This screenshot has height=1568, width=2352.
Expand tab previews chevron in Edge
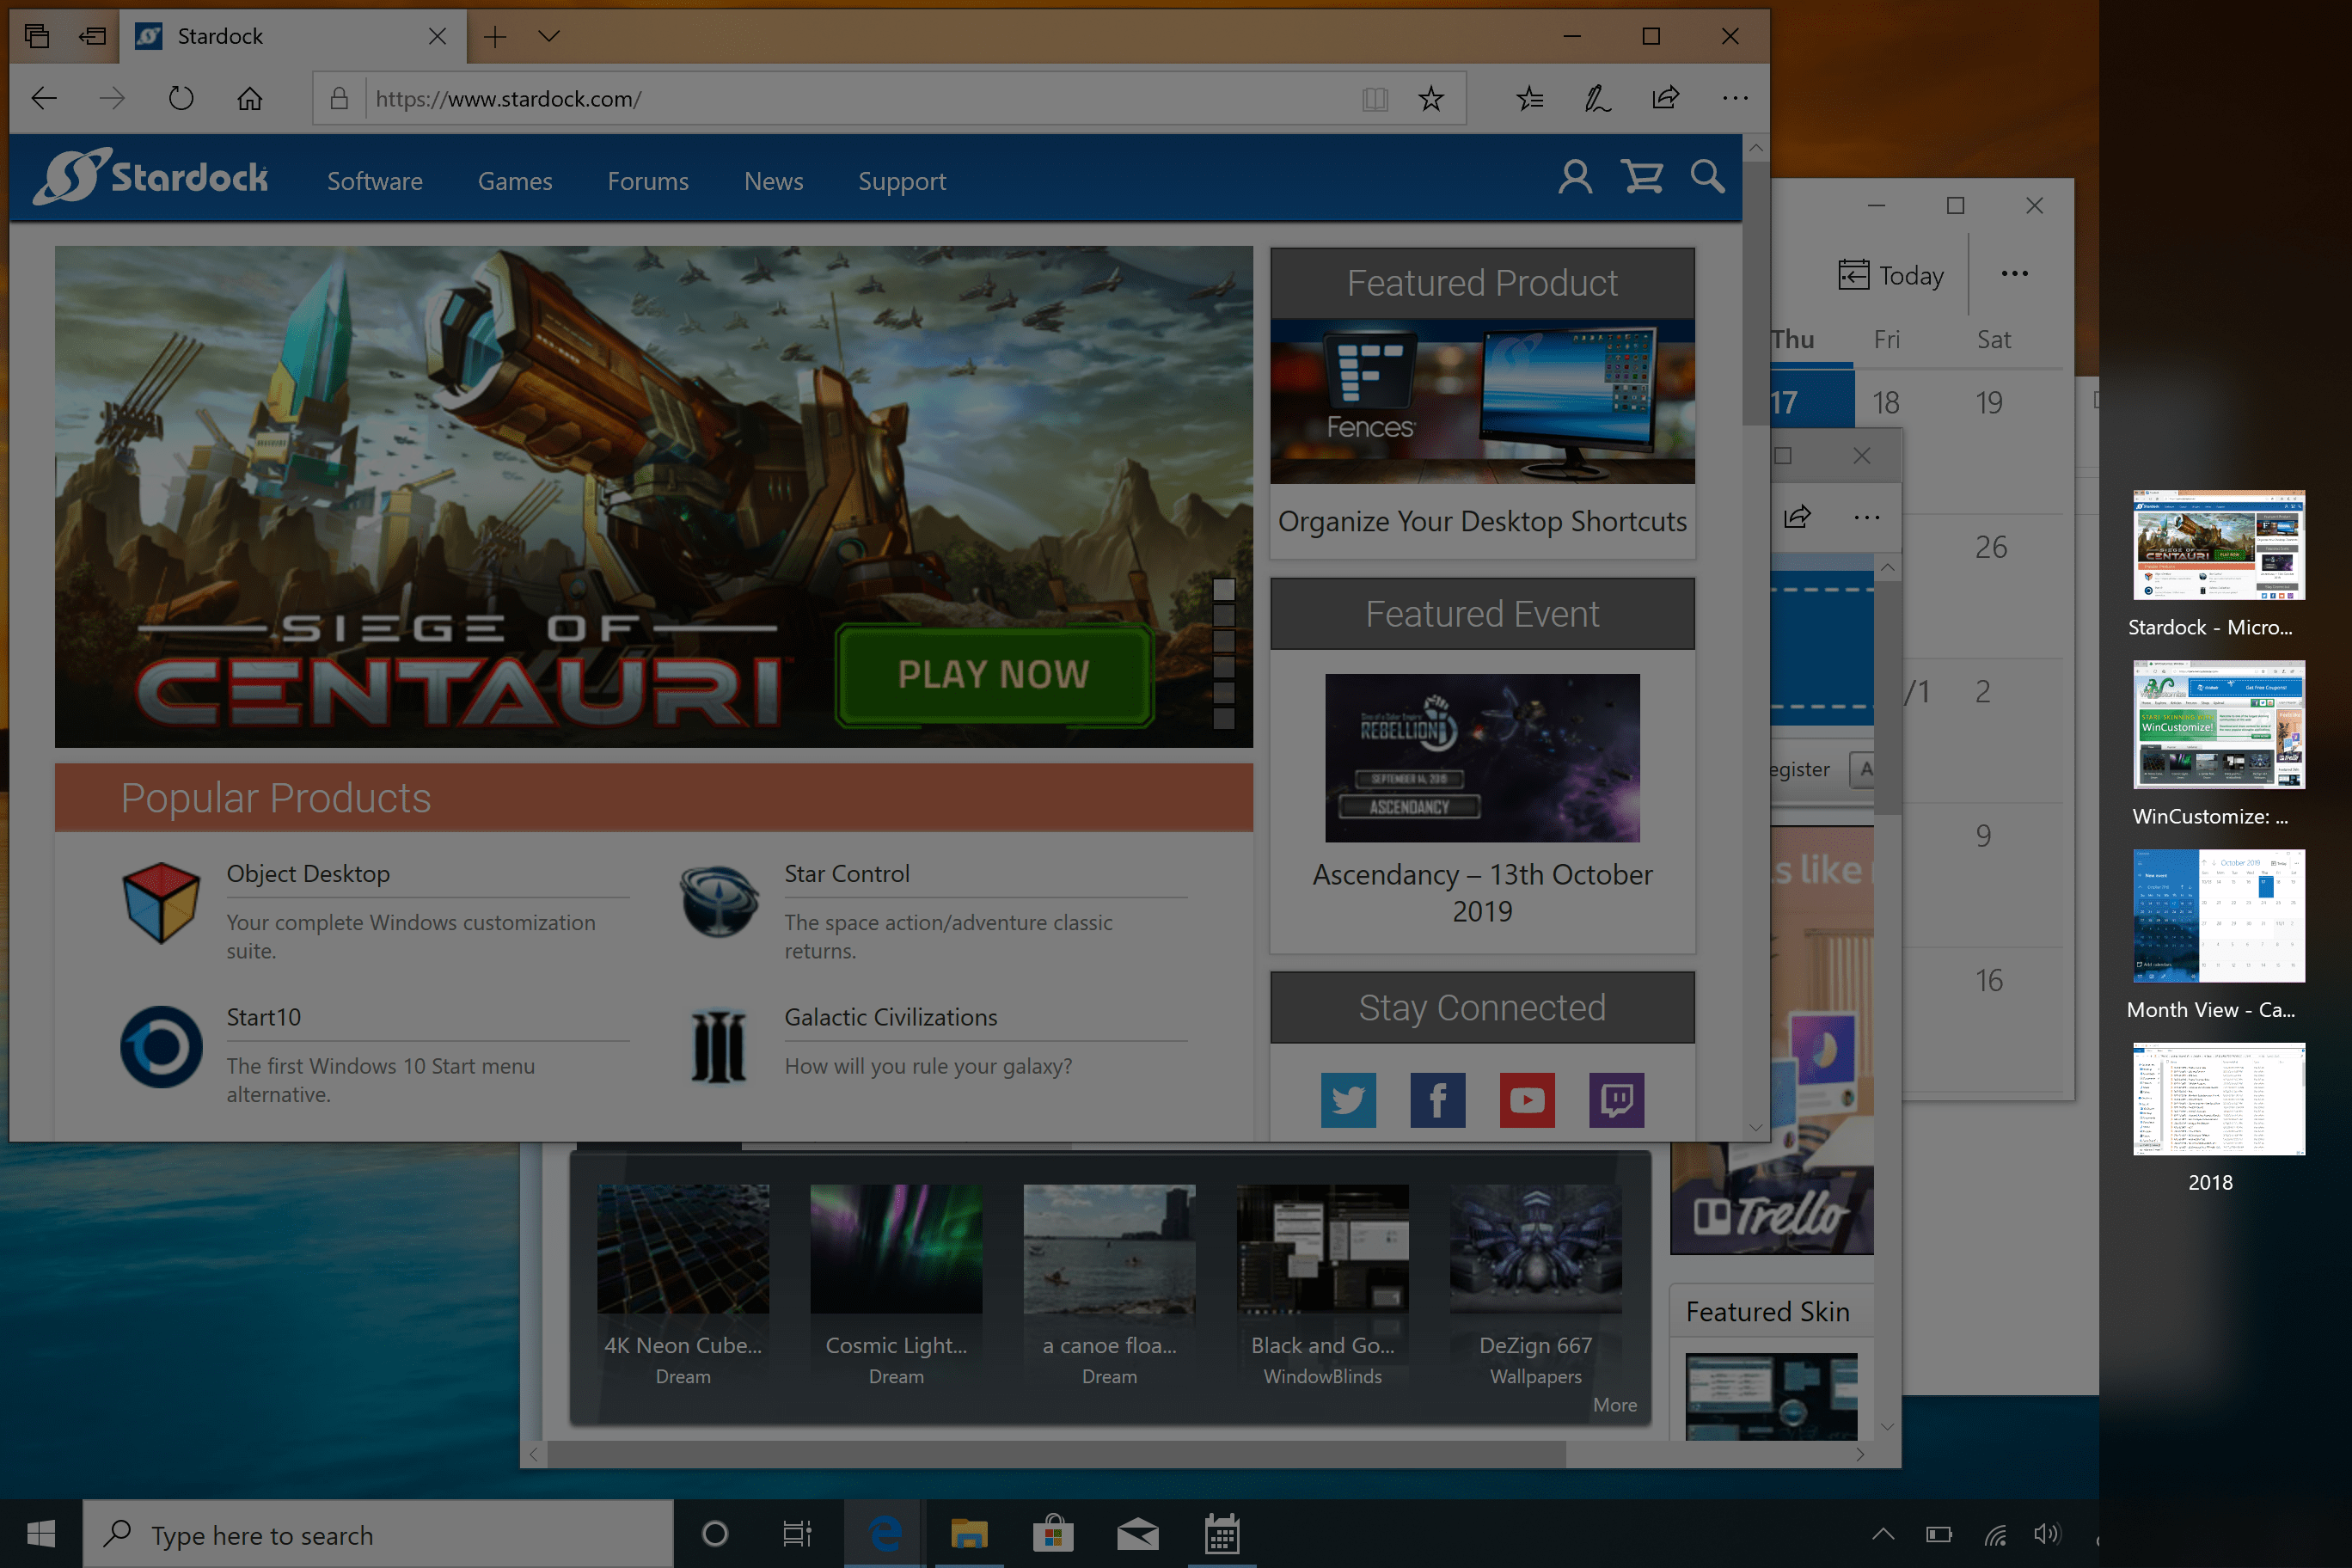point(549,37)
